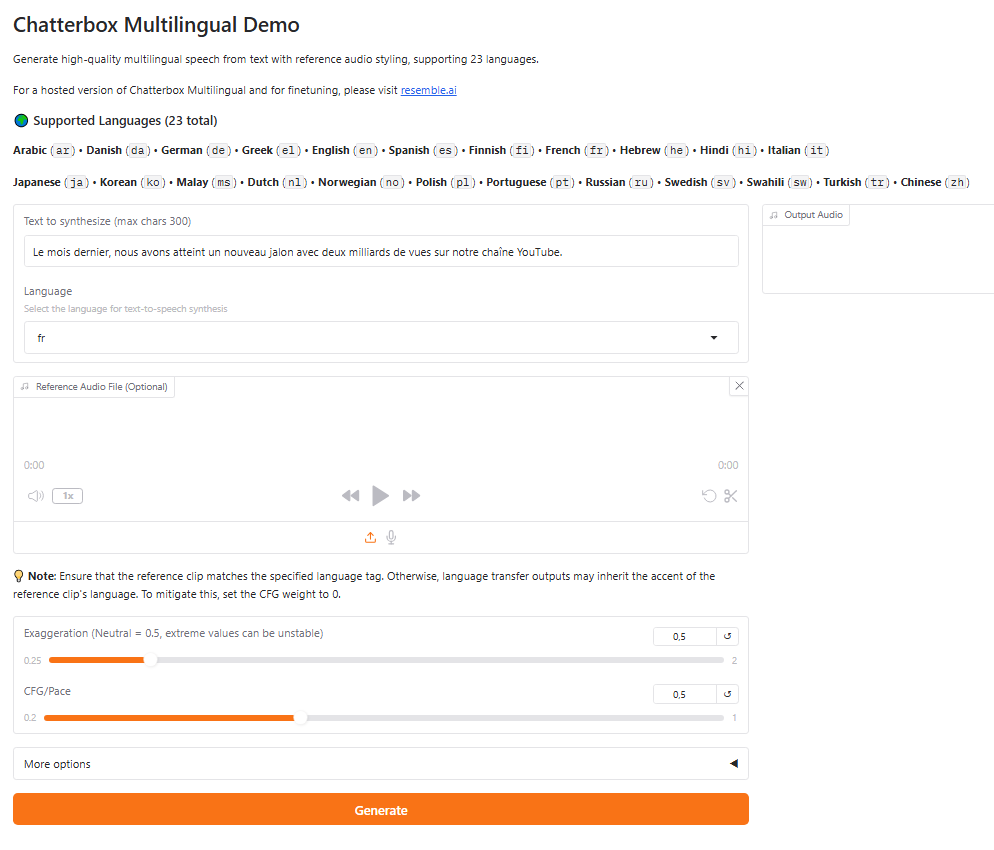Click the Turkish tr language entry
Viewport: 994px width, 850px height.
pos(856,183)
